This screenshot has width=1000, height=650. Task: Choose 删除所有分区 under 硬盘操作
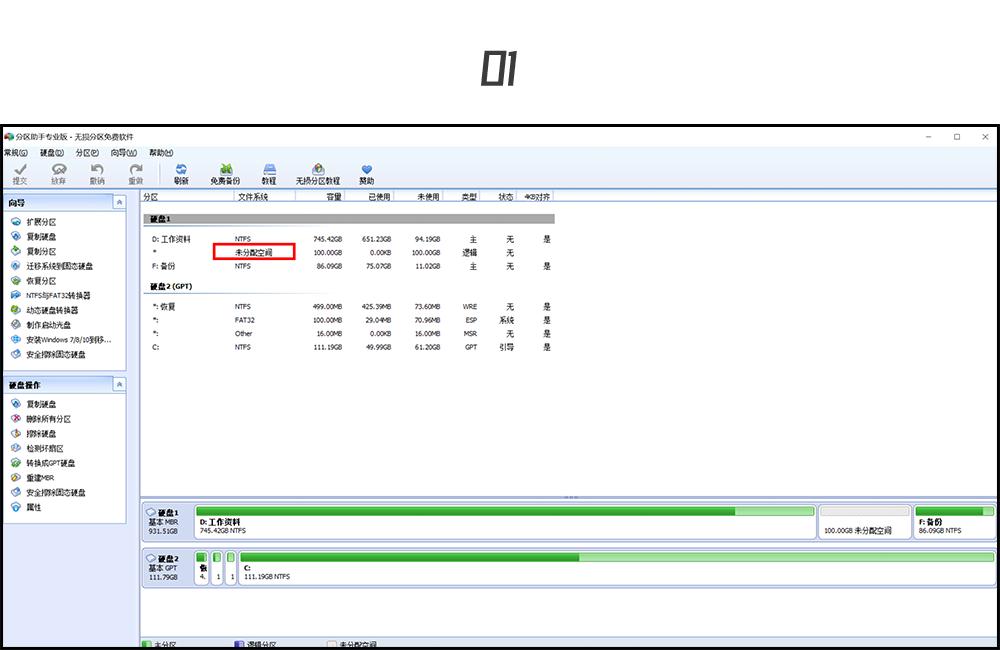[x=41, y=419]
